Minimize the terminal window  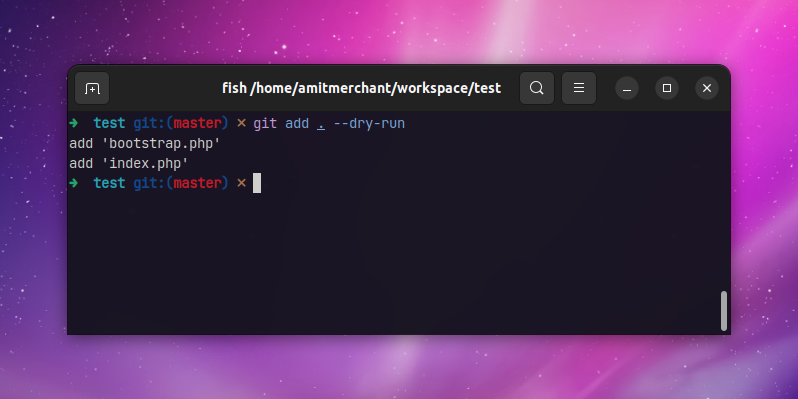(x=627, y=89)
